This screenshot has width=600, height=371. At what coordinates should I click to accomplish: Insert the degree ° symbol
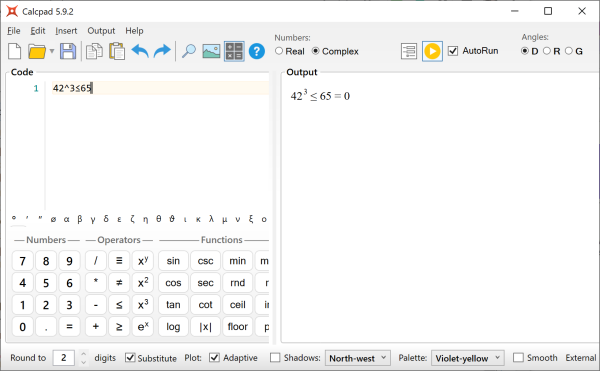[x=14, y=218]
